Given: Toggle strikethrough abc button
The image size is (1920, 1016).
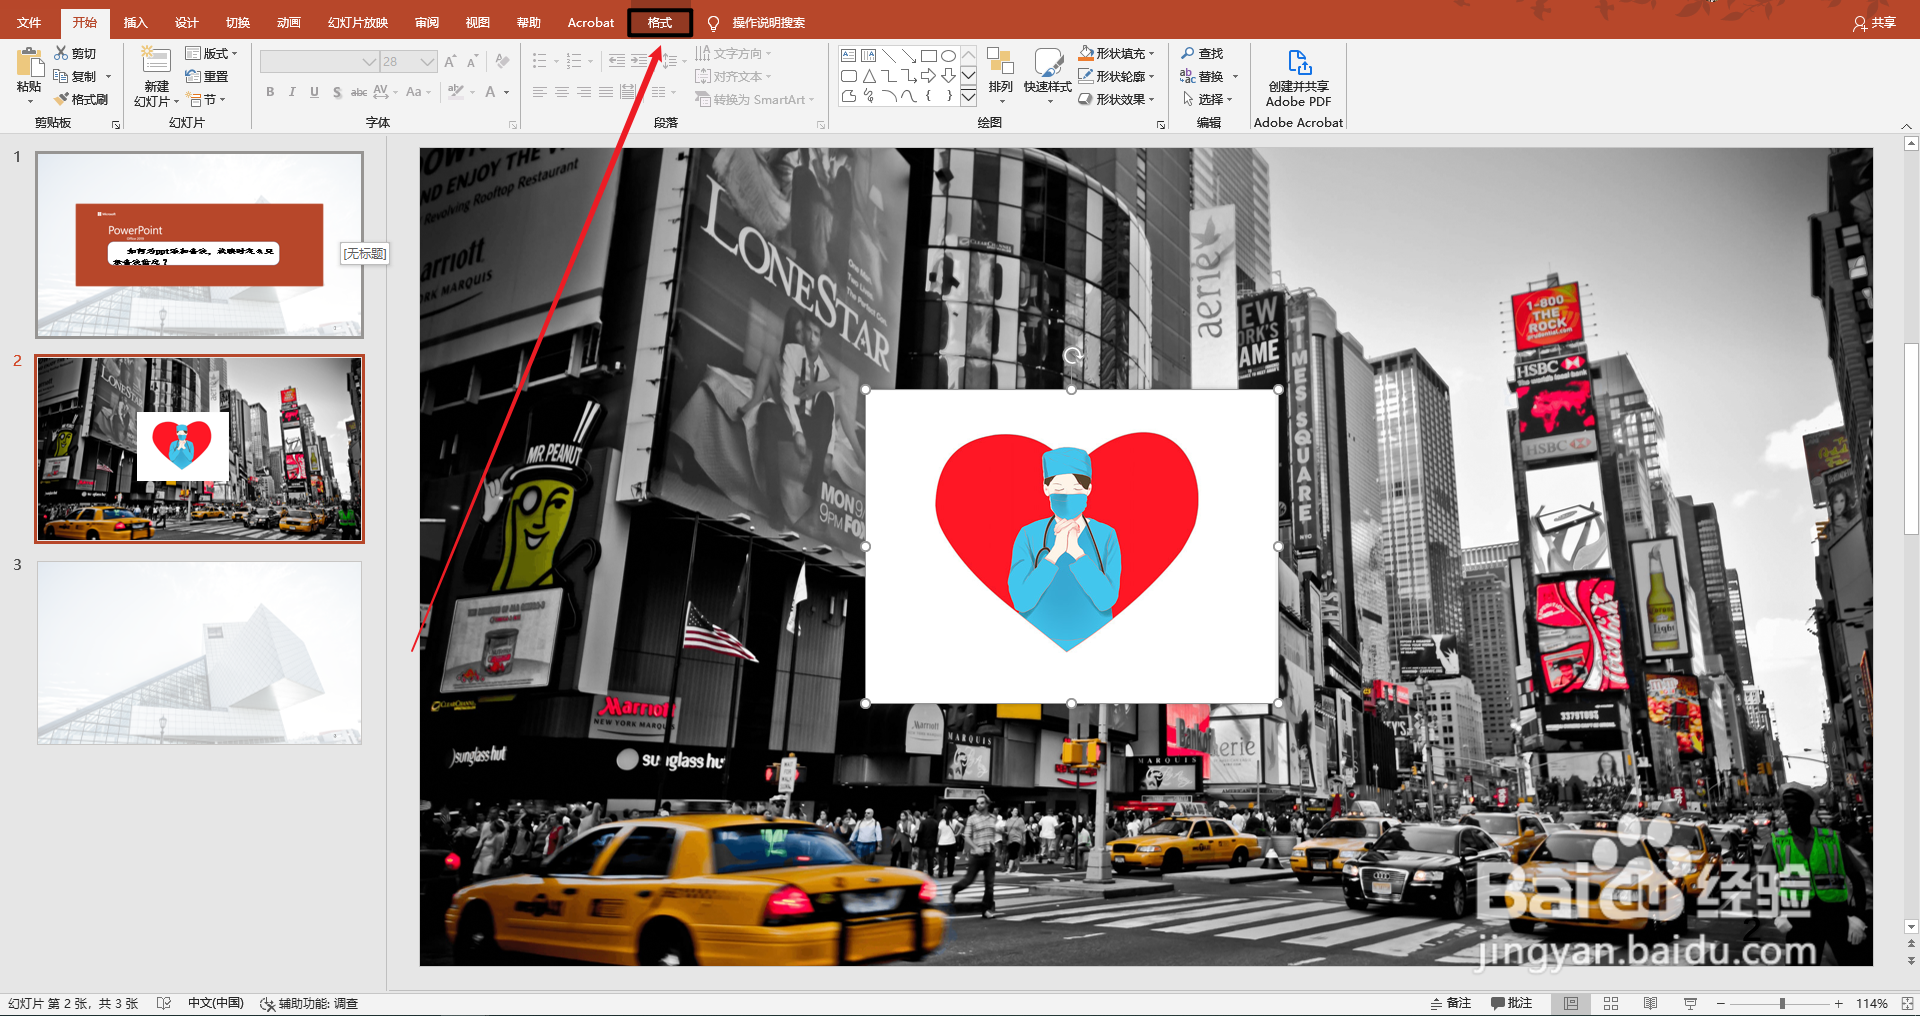Looking at the screenshot, I should coord(358,92).
